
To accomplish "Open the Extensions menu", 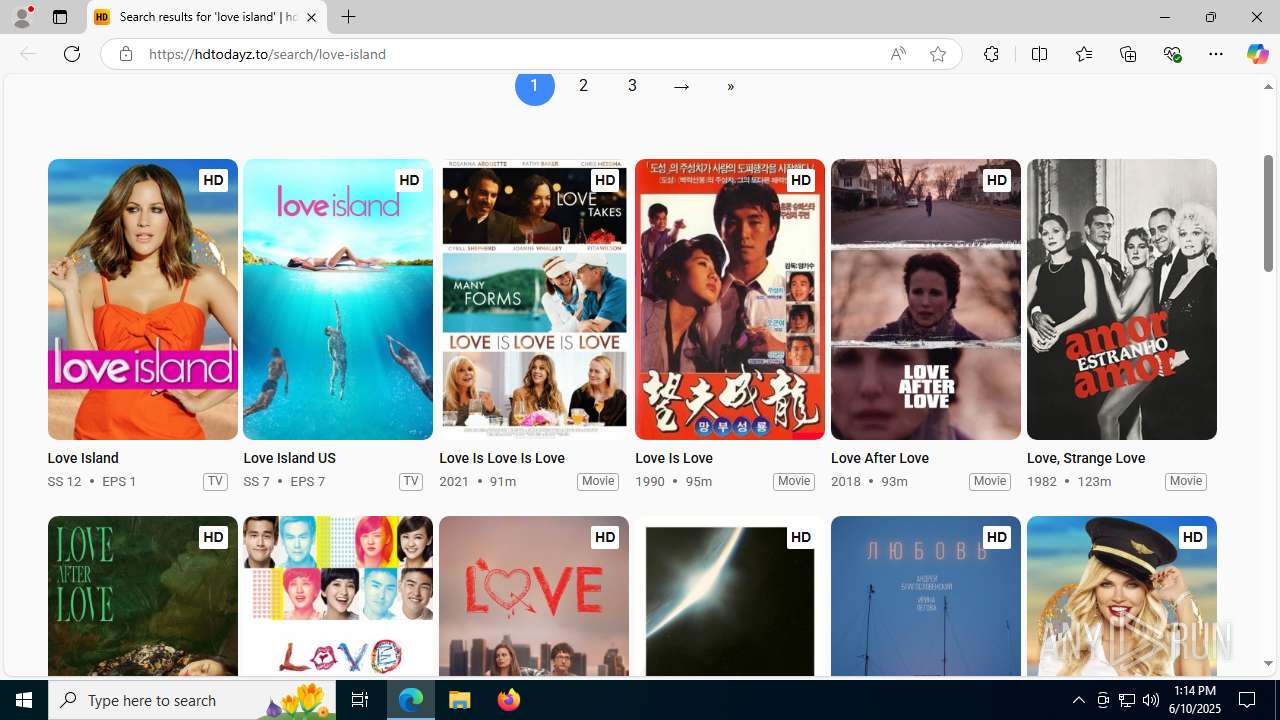I will tap(991, 54).
